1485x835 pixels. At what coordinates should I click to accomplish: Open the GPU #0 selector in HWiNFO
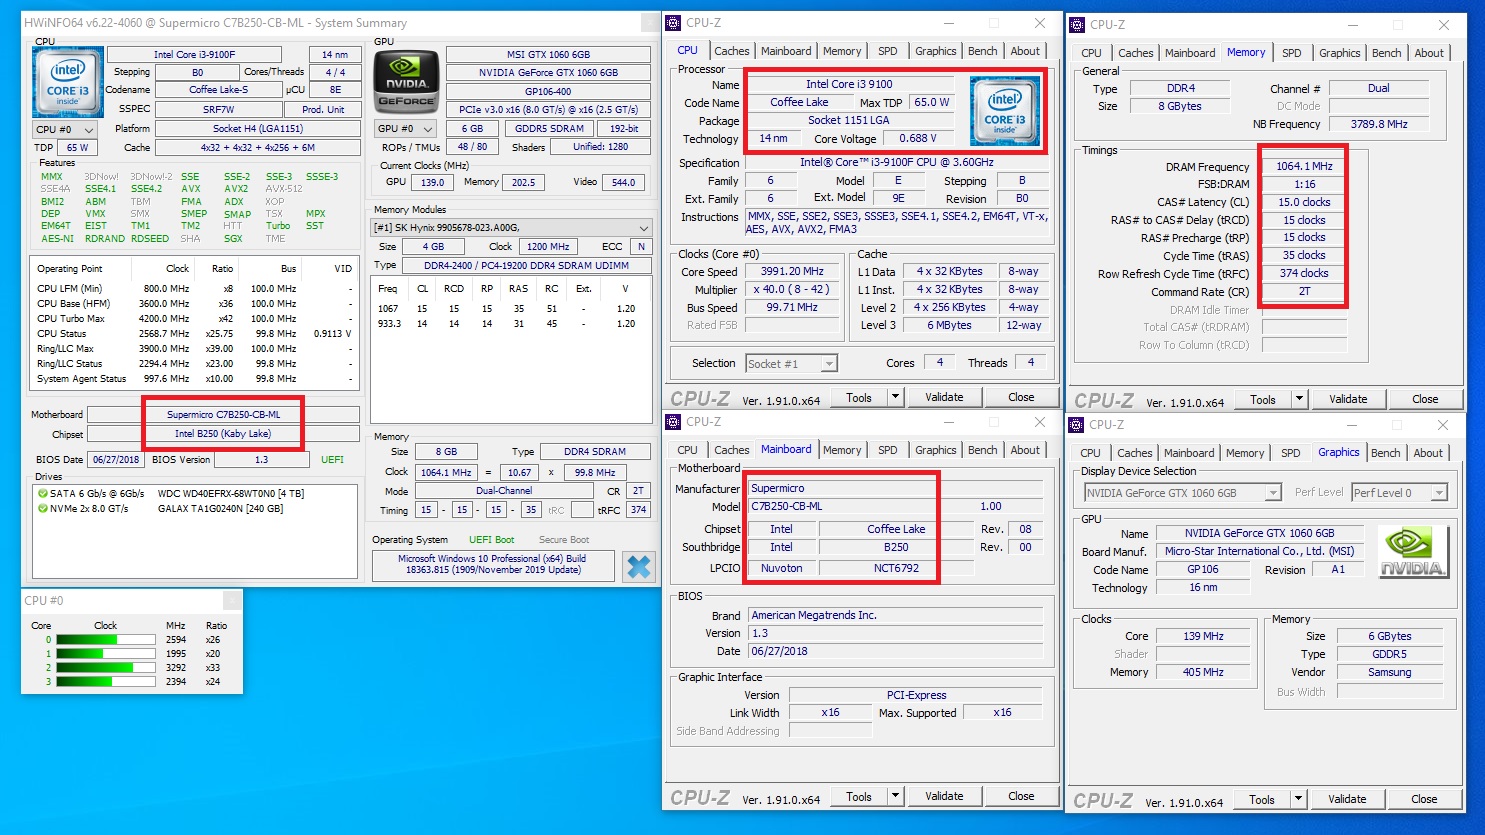pos(406,129)
